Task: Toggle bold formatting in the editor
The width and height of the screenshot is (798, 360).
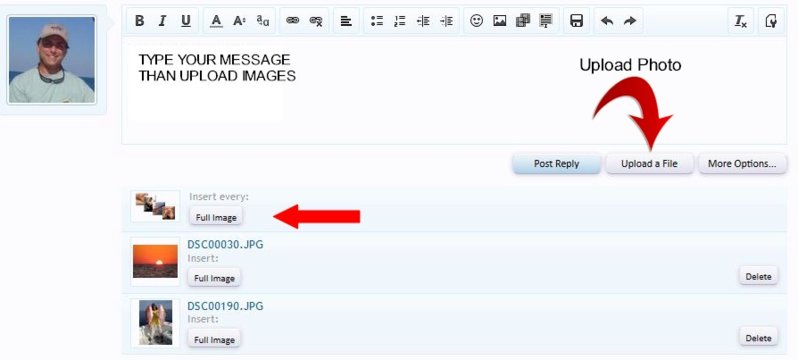Action: tap(139, 21)
